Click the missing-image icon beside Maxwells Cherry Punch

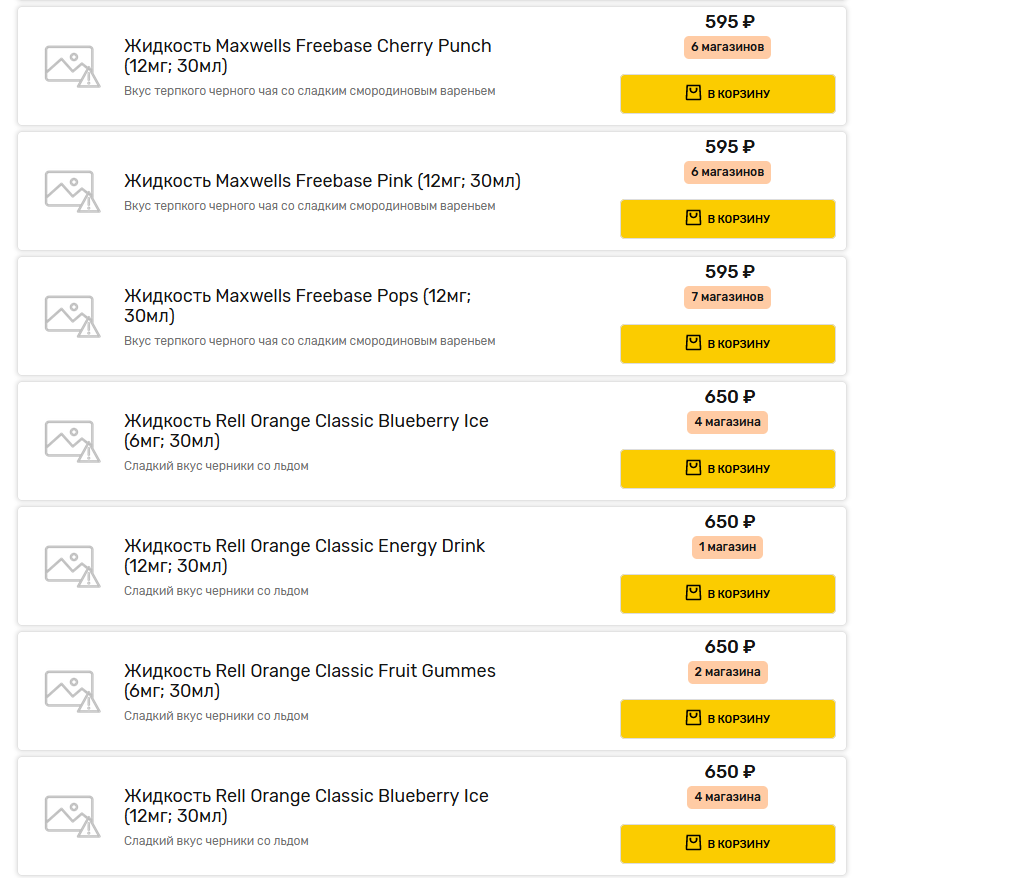coord(72,66)
